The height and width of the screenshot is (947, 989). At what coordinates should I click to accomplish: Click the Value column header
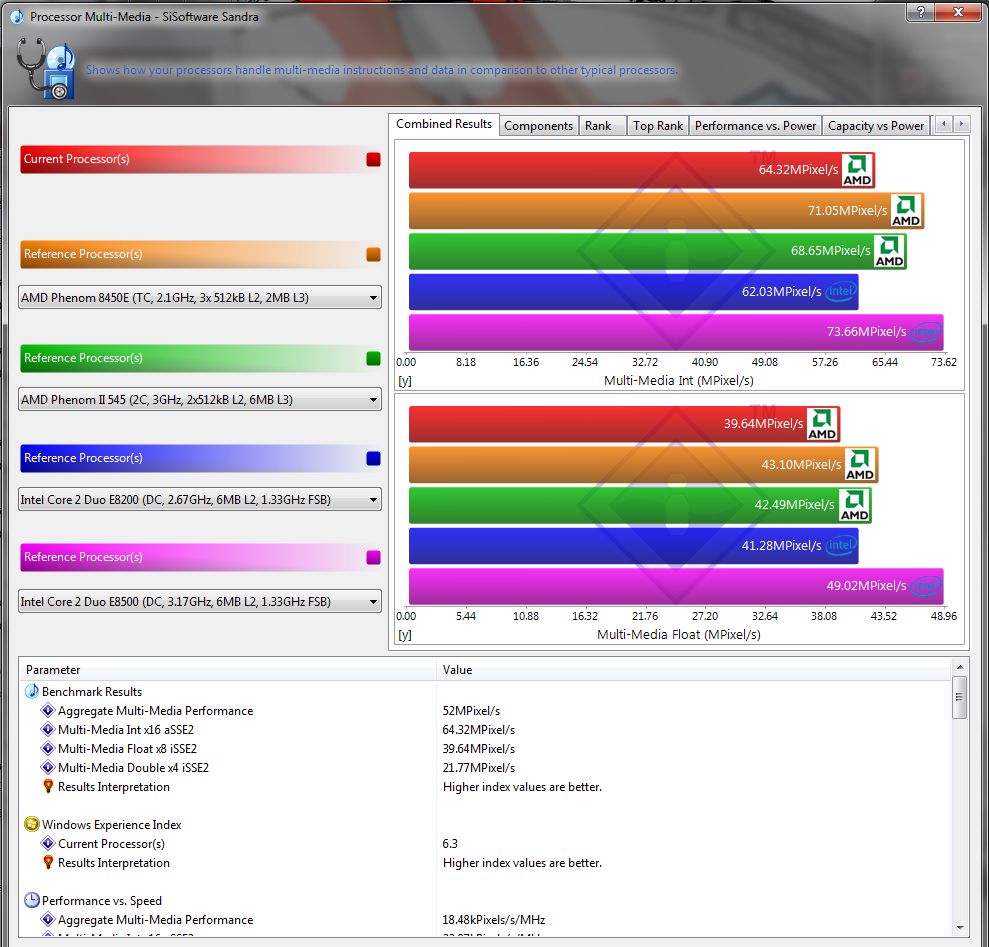click(694, 669)
